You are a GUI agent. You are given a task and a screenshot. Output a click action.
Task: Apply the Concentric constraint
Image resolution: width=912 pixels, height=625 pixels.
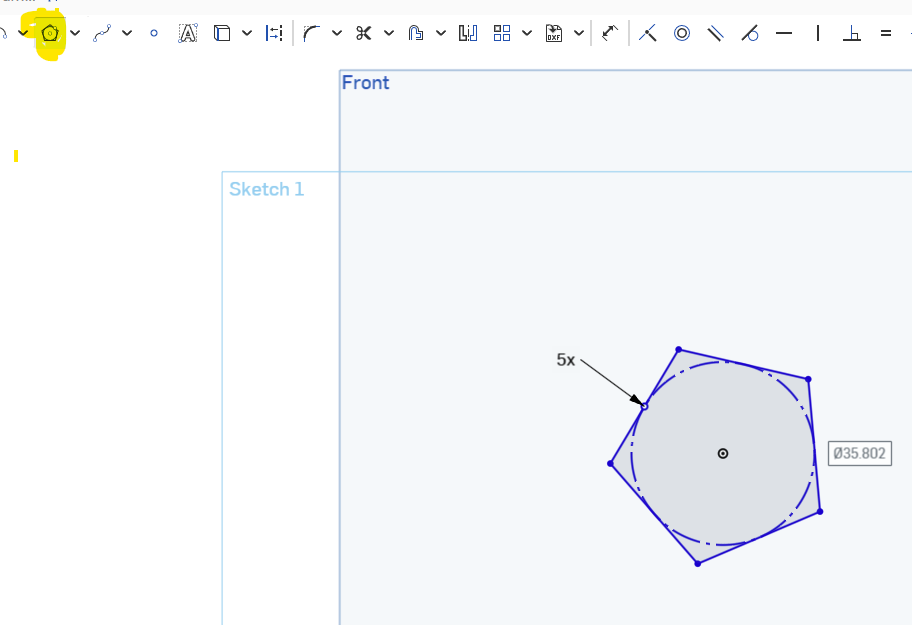(682, 33)
